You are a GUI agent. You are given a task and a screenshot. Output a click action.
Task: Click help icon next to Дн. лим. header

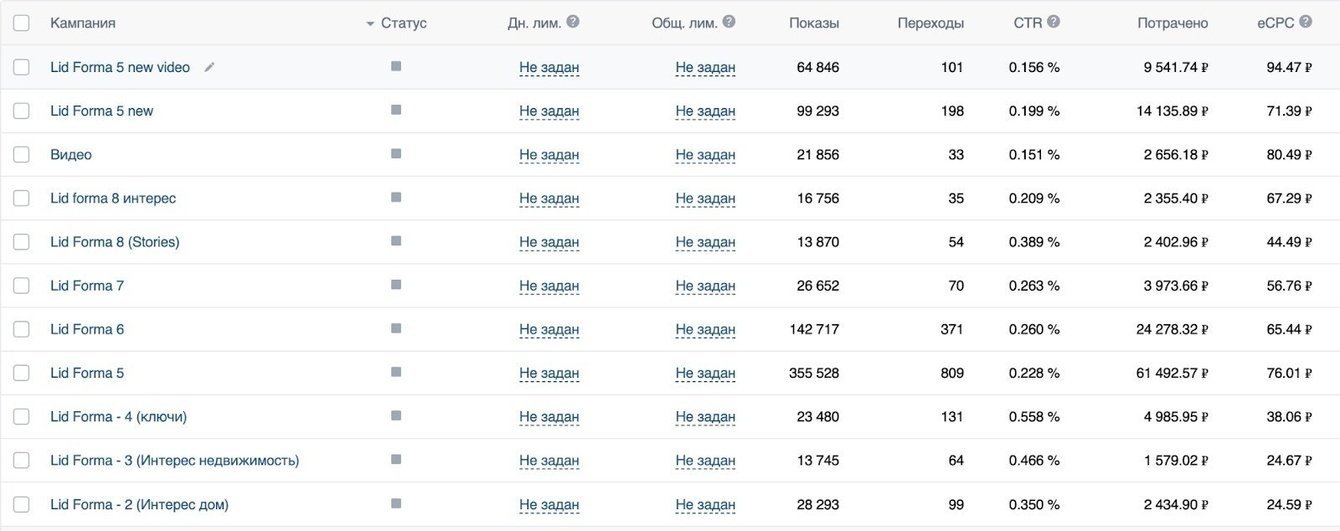tap(573, 22)
